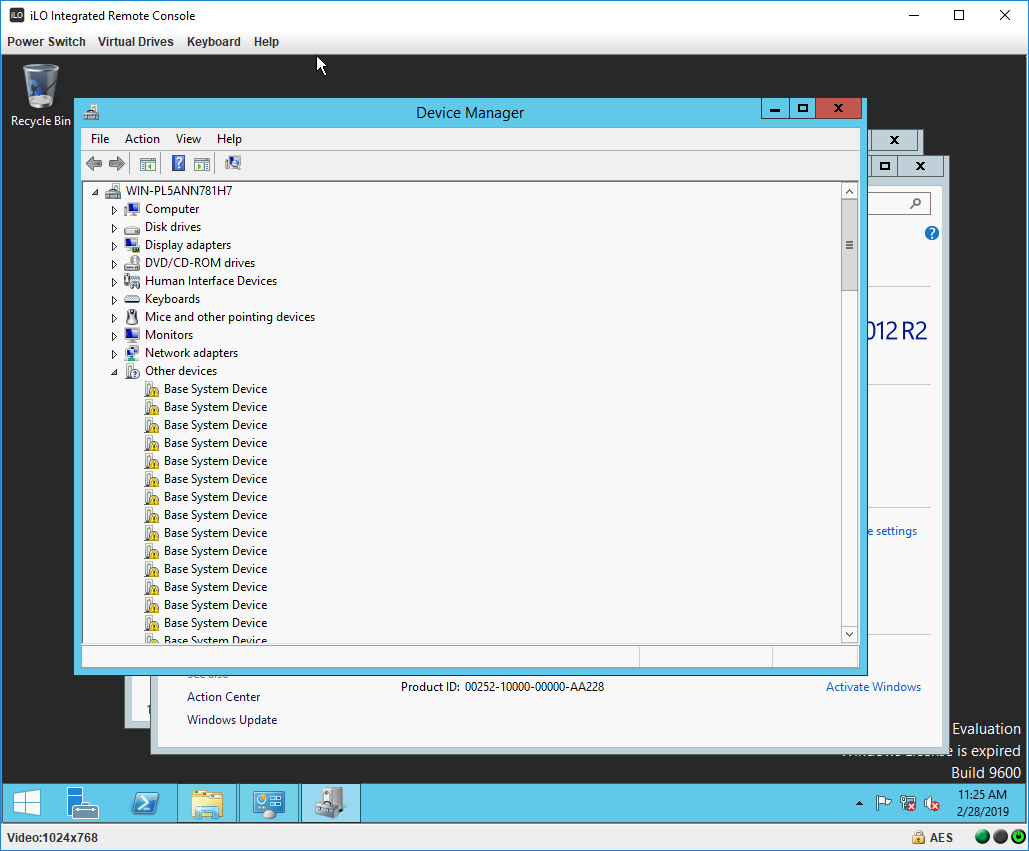Expand the Display adapters node
The image size is (1029, 851).
click(x=114, y=246)
